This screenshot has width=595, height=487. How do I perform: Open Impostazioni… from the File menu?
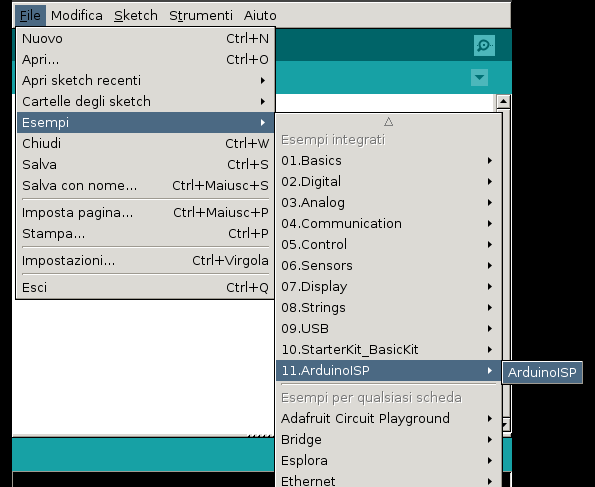click(x=145, y=261)
